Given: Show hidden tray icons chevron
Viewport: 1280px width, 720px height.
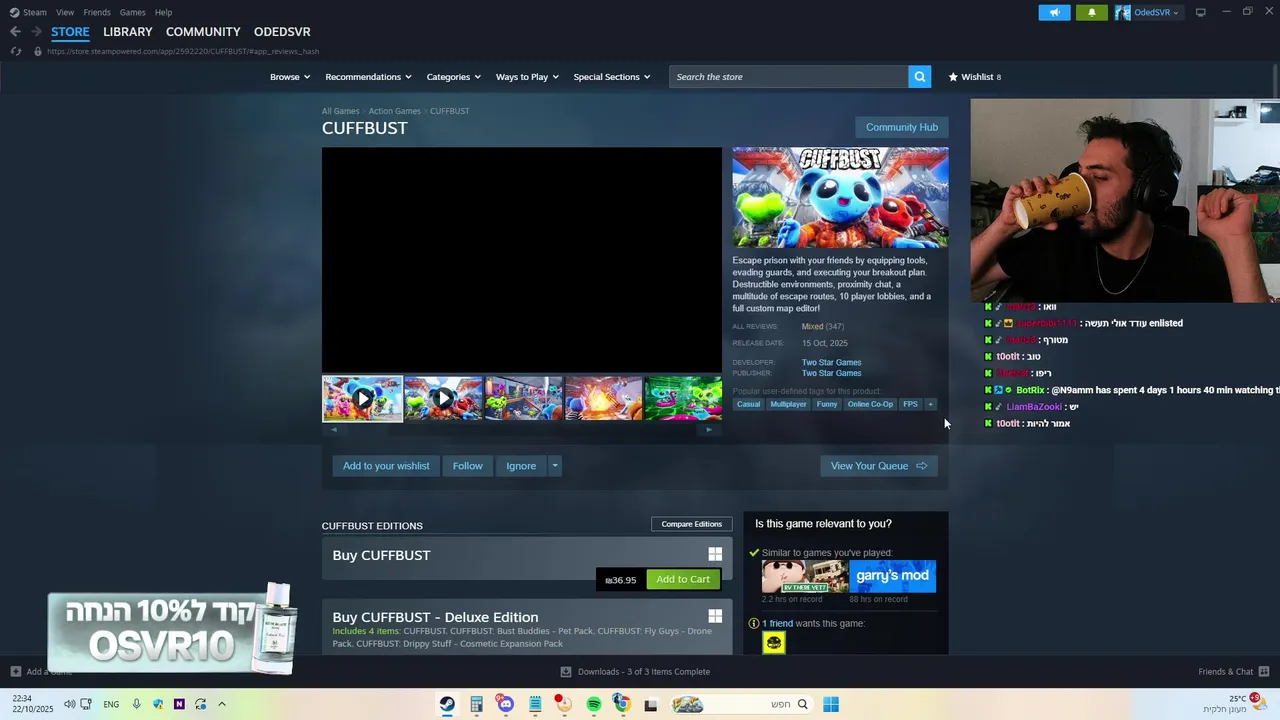Looking at the screenshot, I should (x=222, y=704).
